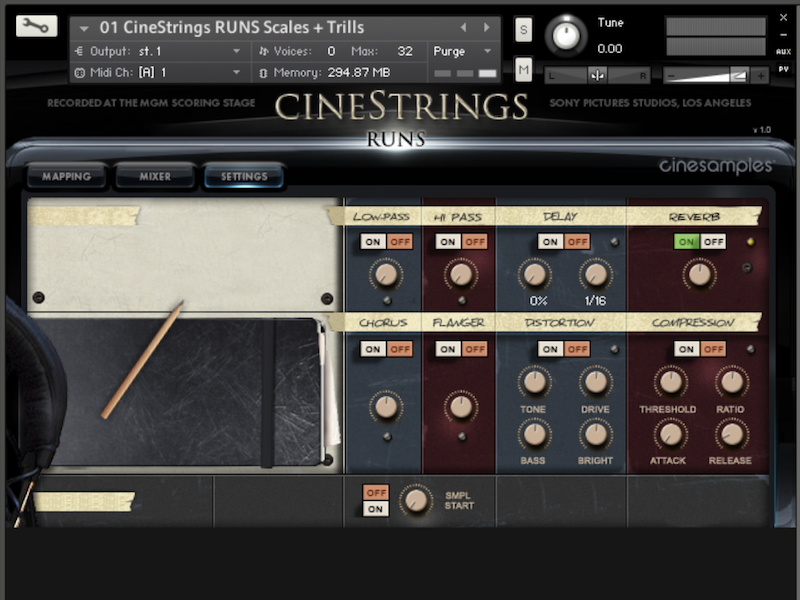Collapse instrument via header triangle
The image size is (800, 600).
point(84,28)
